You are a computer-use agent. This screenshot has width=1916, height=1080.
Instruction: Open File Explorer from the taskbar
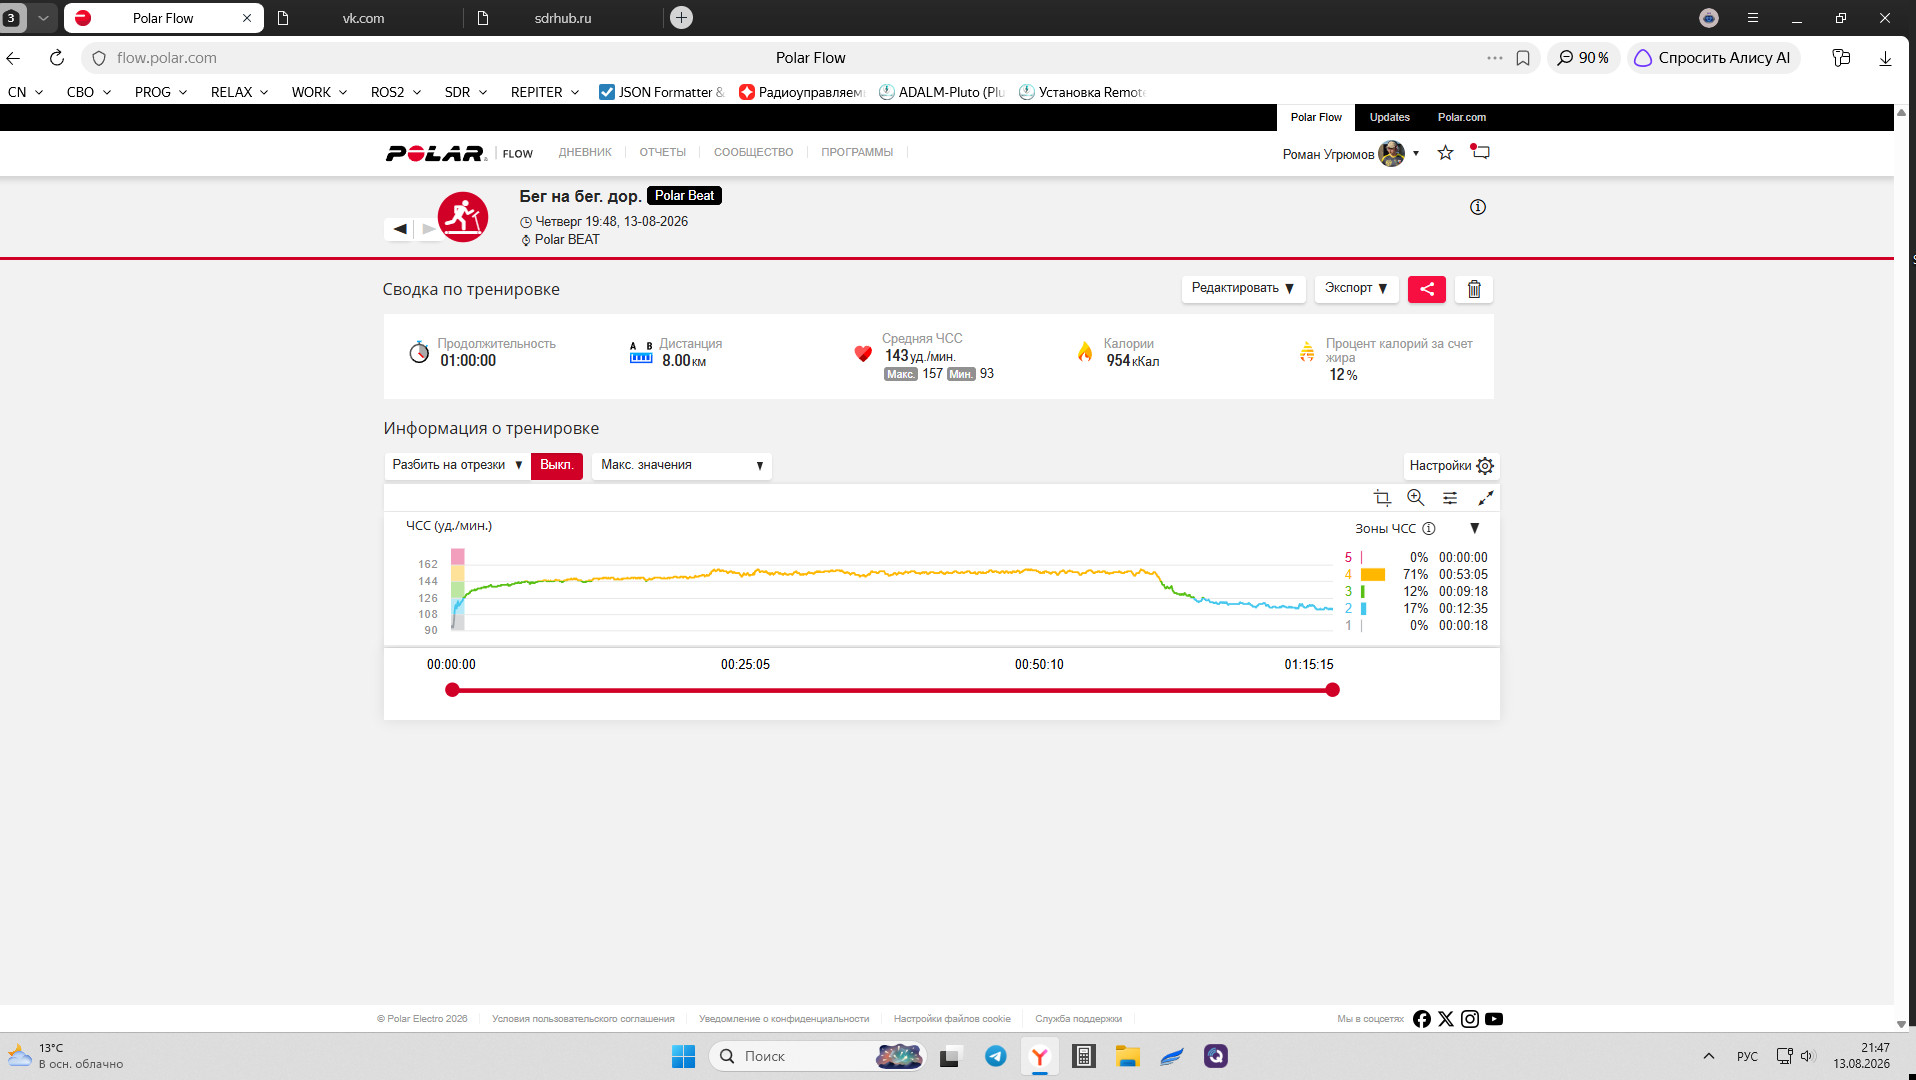[x=1128, y=1056]
